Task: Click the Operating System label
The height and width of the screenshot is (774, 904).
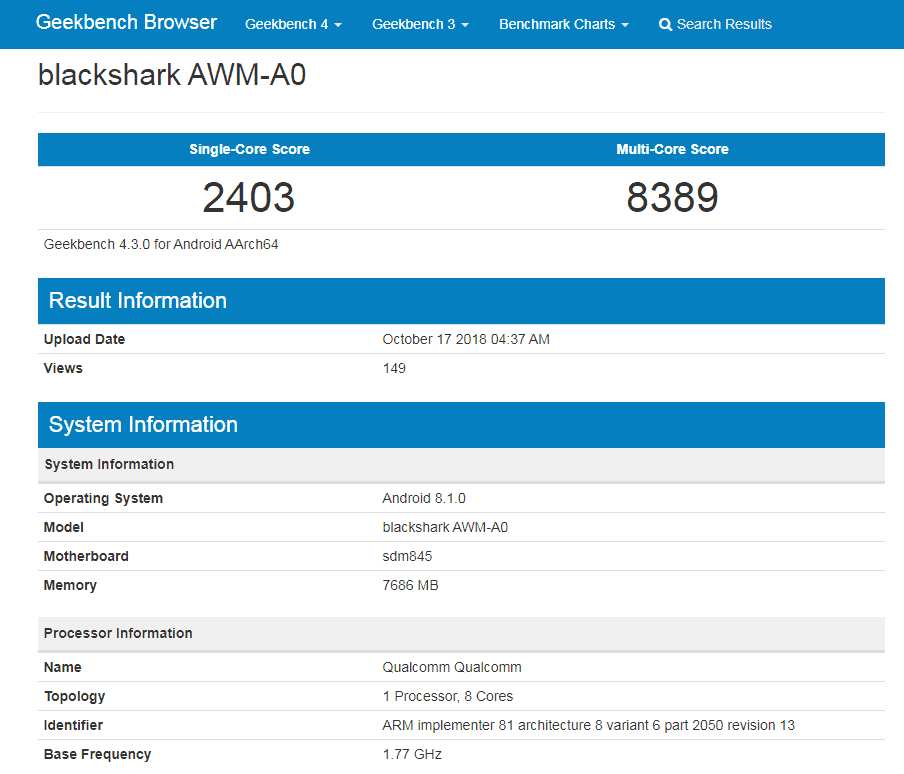Action: (103, 499)
